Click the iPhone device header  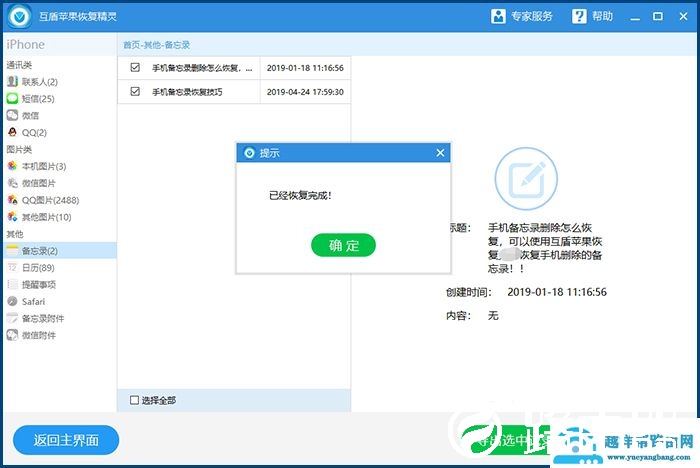tap(25, 45)
